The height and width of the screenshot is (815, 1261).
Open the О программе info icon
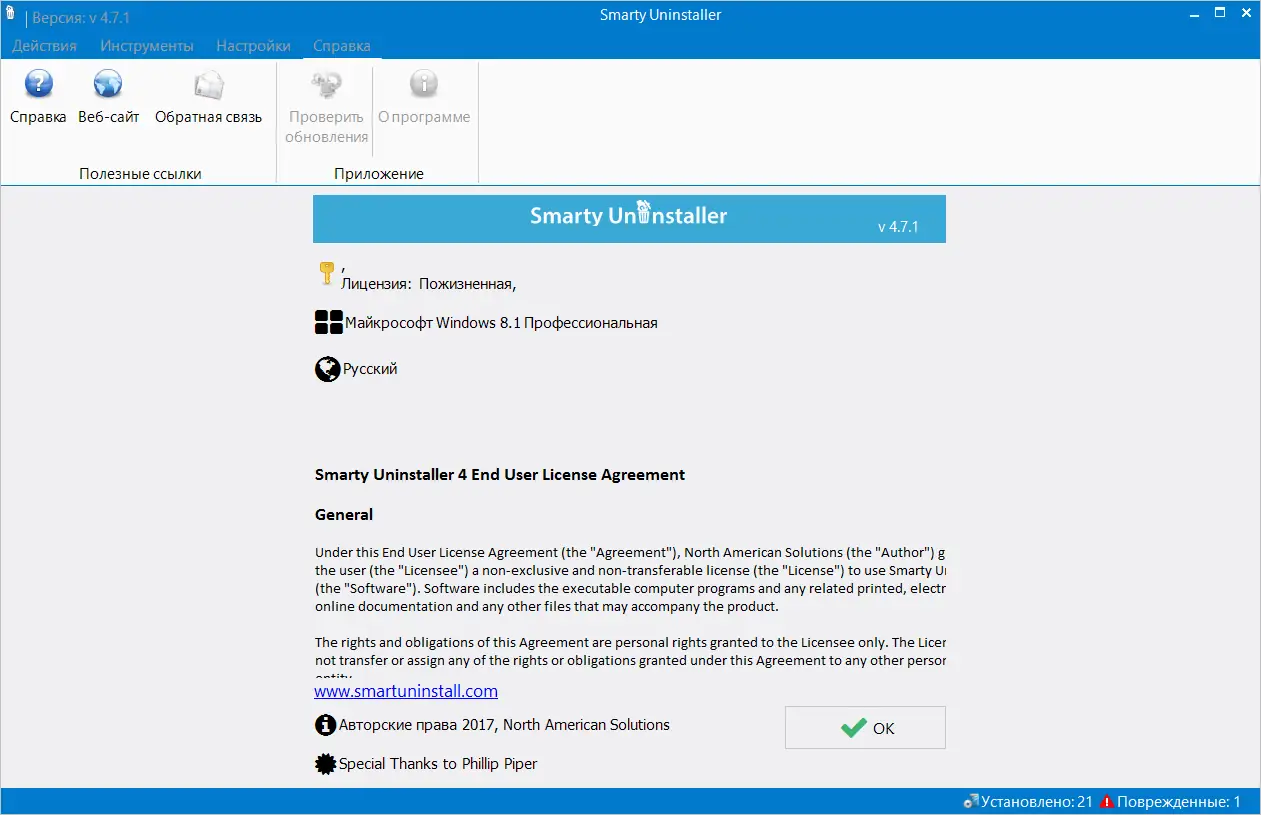point(424,86)
